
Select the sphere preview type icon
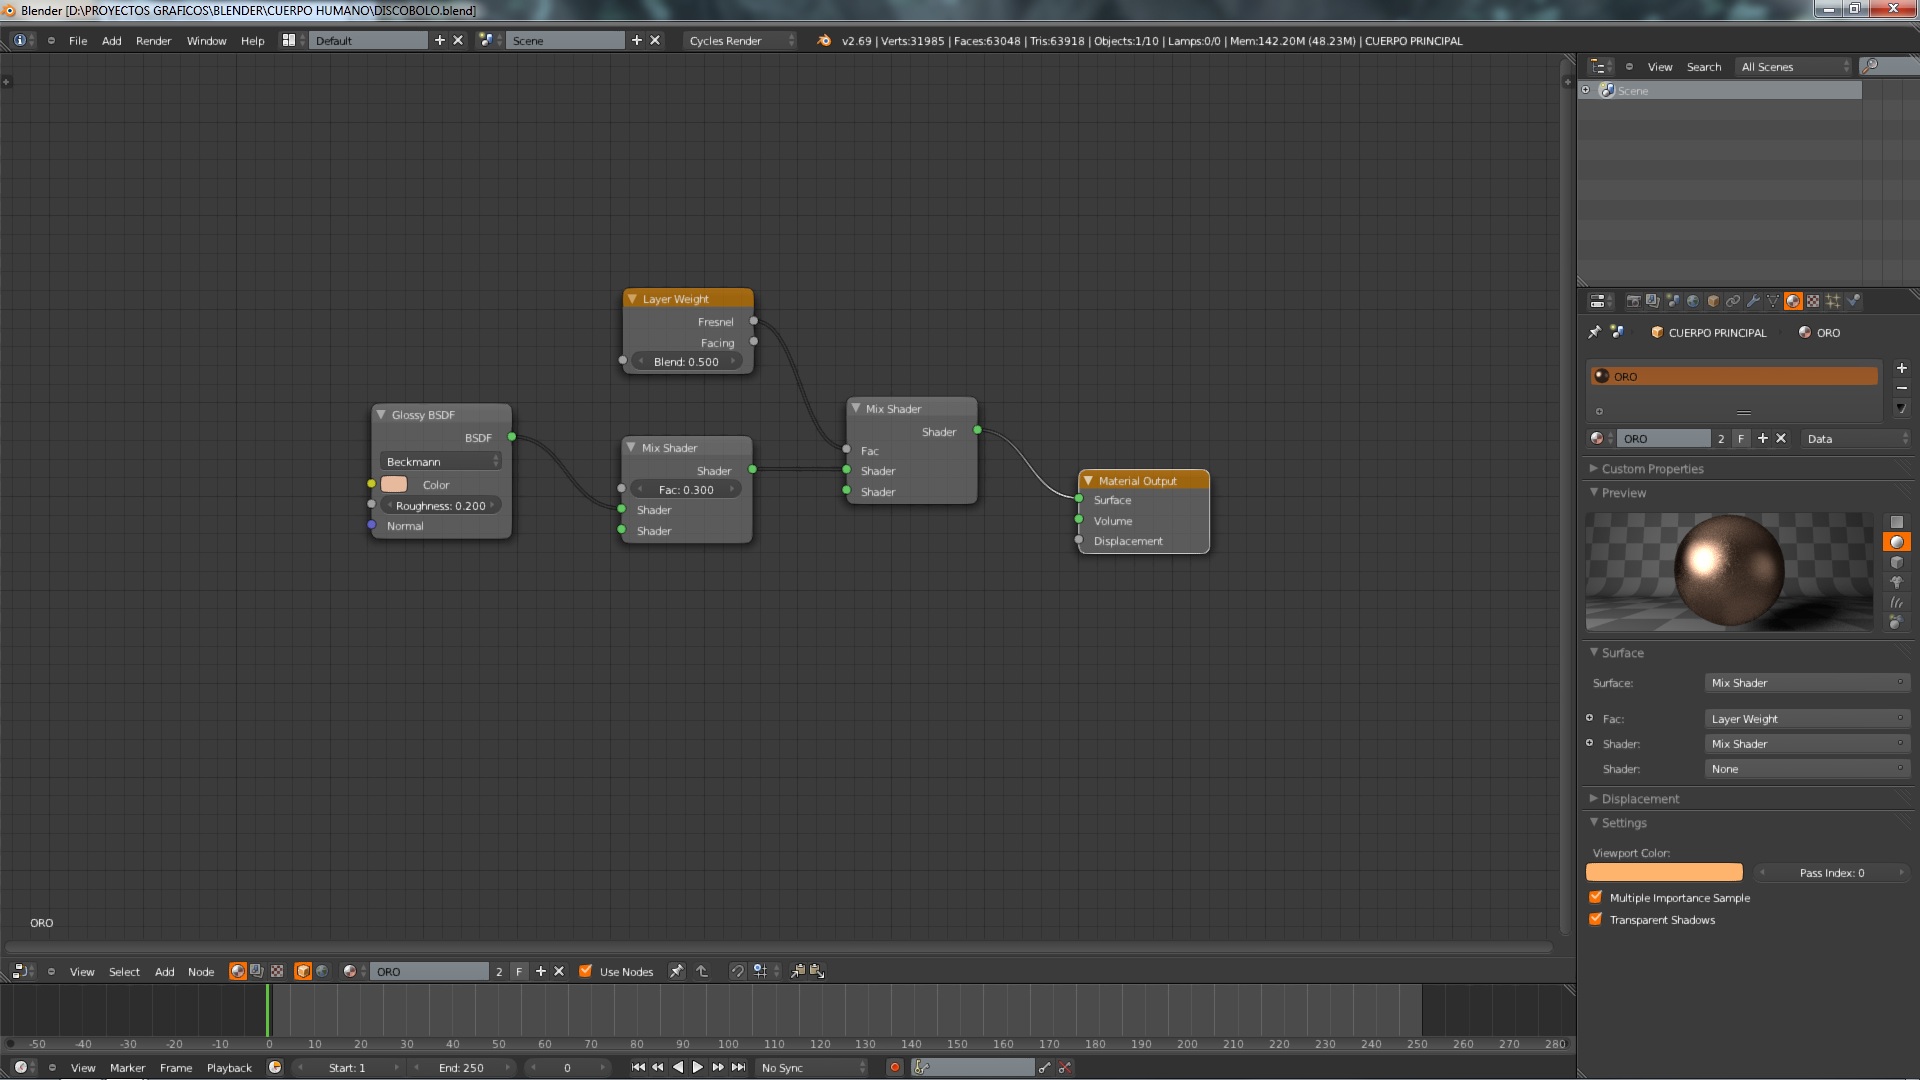tap(1896, 542)
